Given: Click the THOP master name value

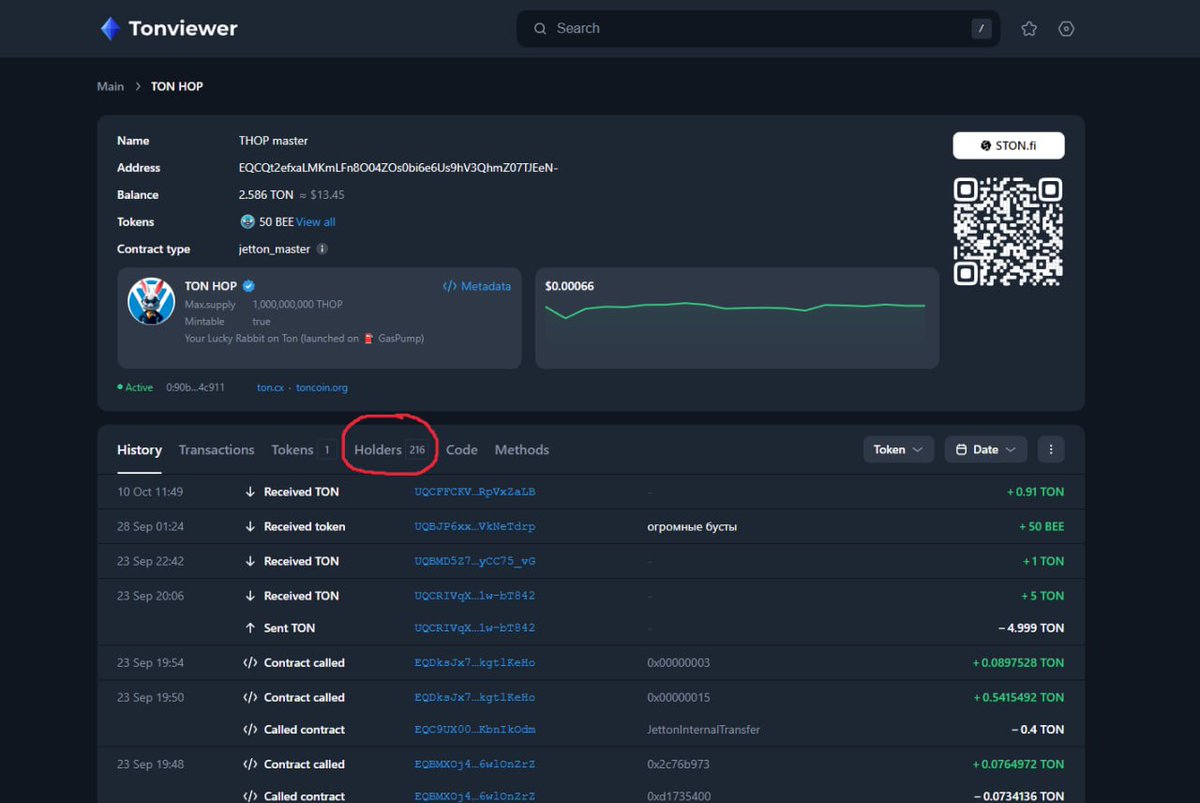Looking at the screenshot, I should click(x=273, y=141).
